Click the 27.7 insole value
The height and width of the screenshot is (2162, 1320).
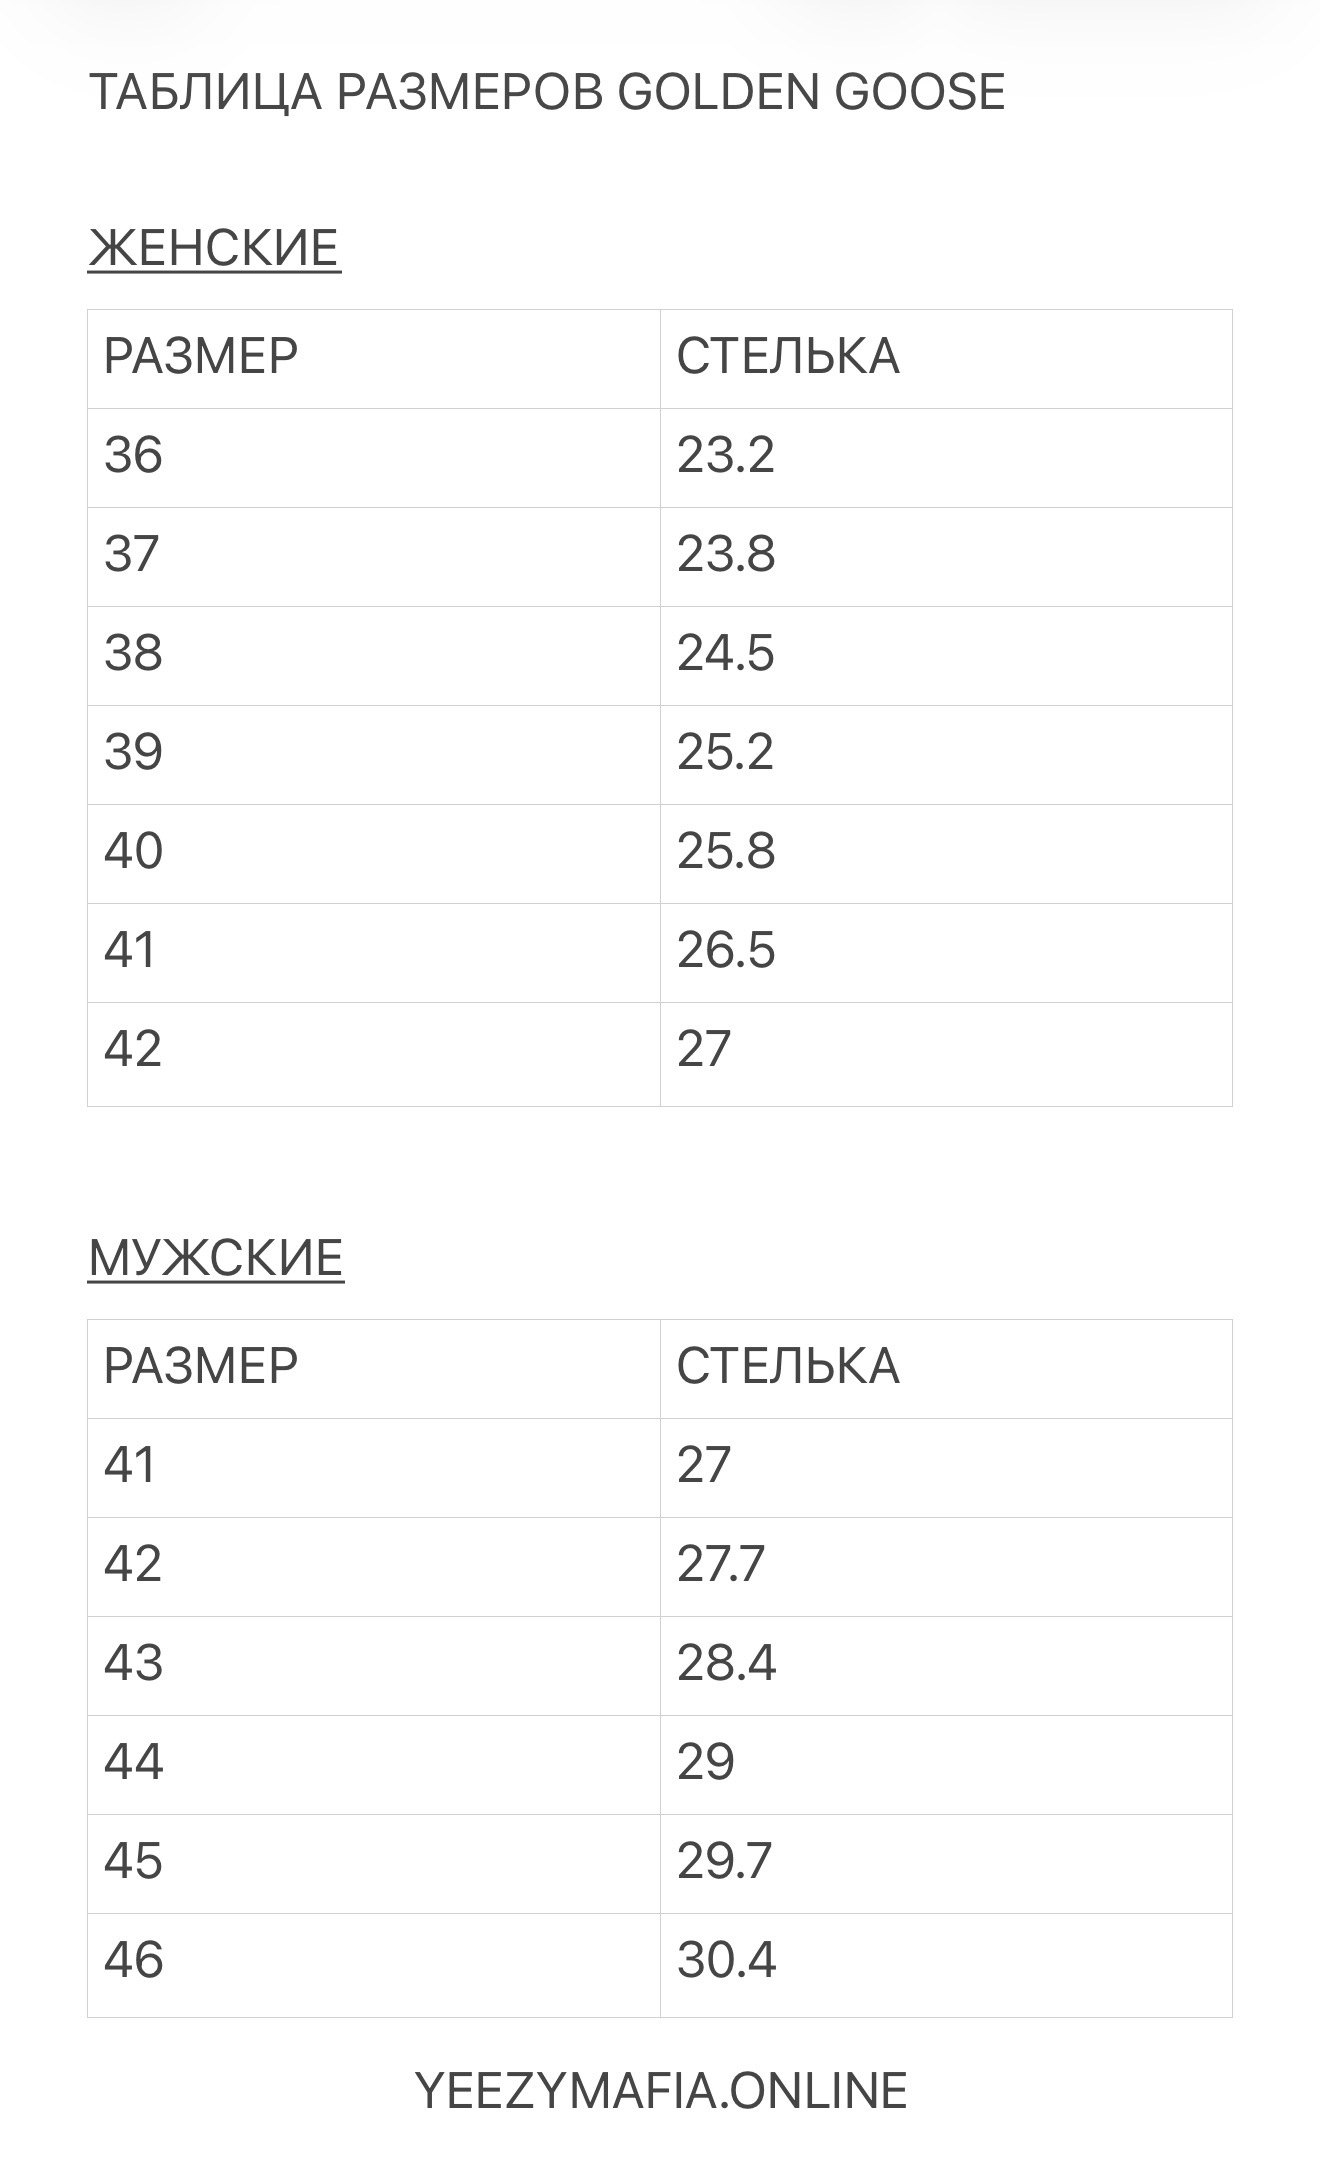721,1564
